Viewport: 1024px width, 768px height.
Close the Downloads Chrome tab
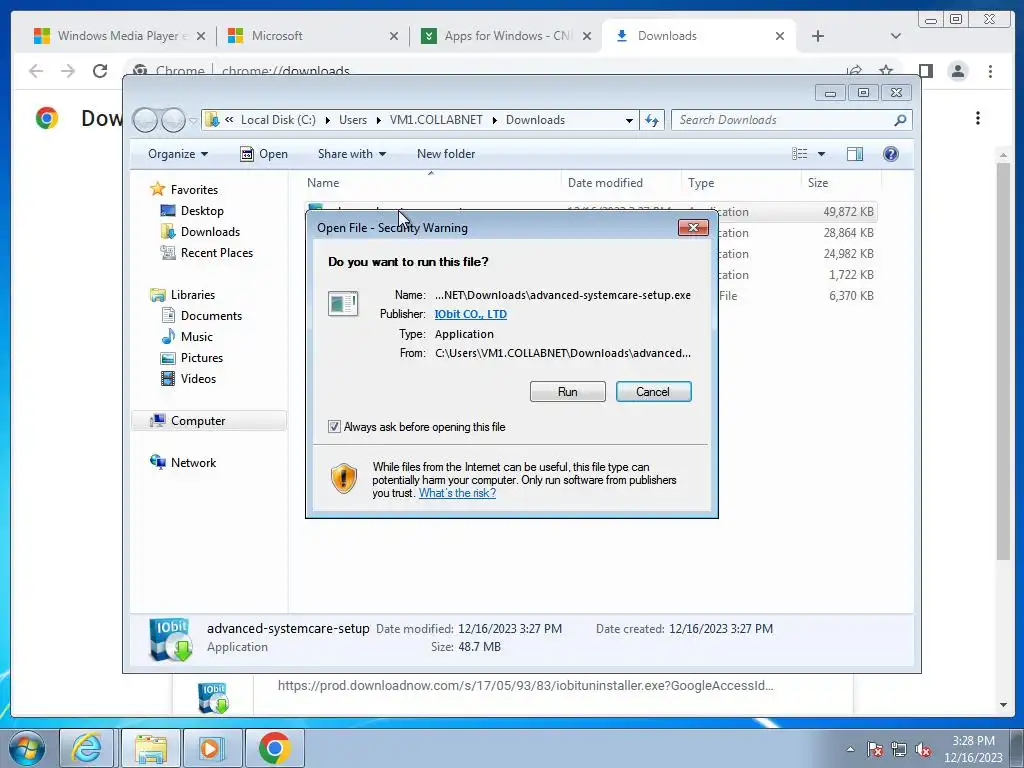point(780,36)
